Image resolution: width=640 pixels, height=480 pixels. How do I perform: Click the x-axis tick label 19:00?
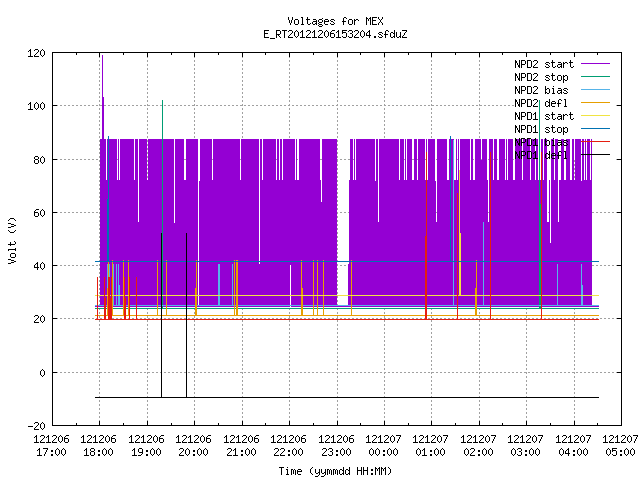coord(146,453)
